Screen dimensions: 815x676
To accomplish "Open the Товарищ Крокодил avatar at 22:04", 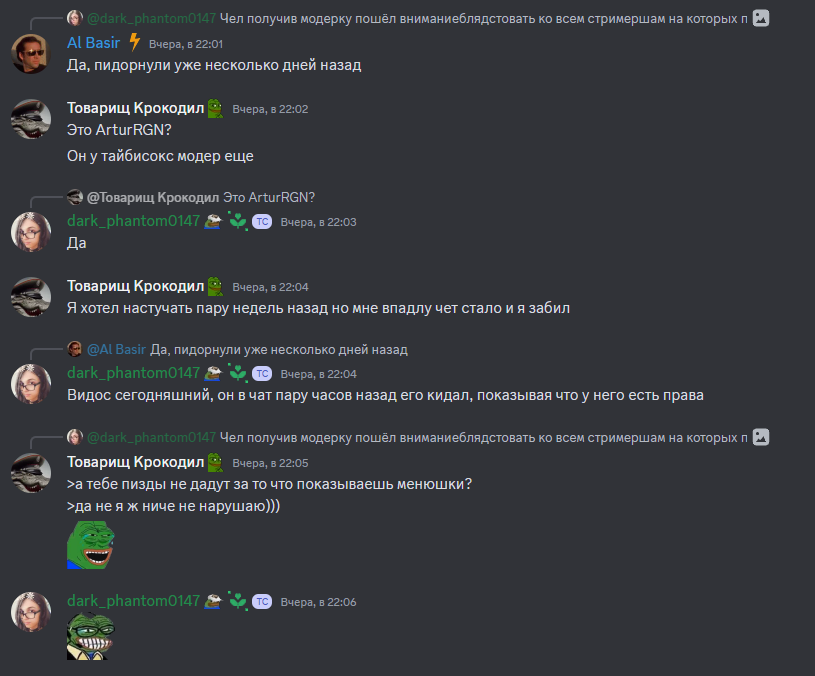I will (x=31, y=297).
